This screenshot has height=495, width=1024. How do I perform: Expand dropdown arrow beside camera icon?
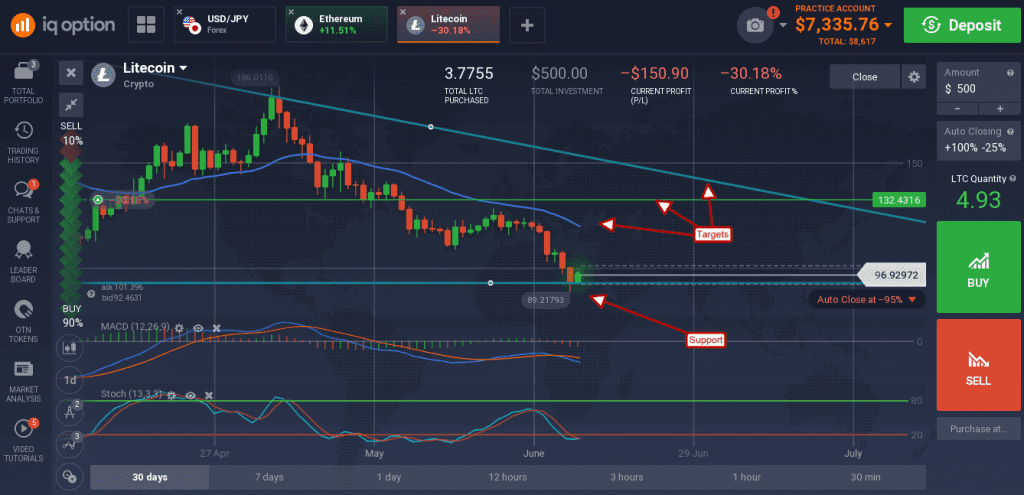(x=784, y=25)
